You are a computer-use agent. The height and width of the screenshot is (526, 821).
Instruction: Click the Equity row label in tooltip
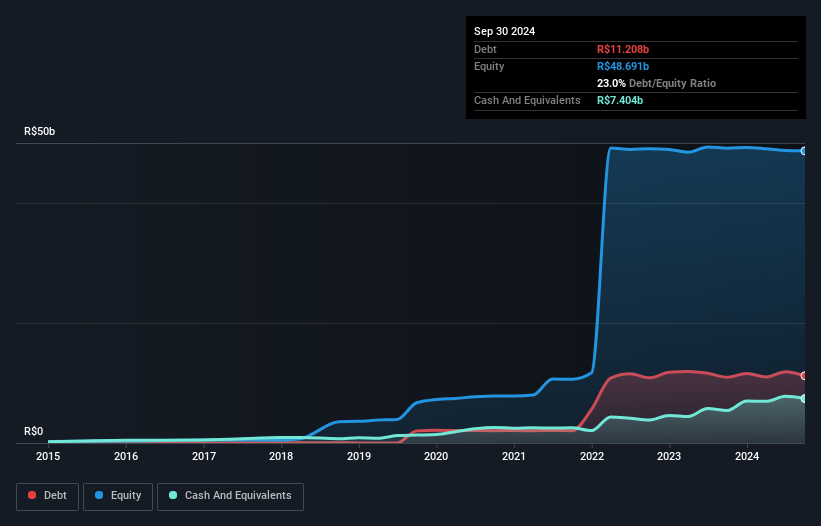489,66
